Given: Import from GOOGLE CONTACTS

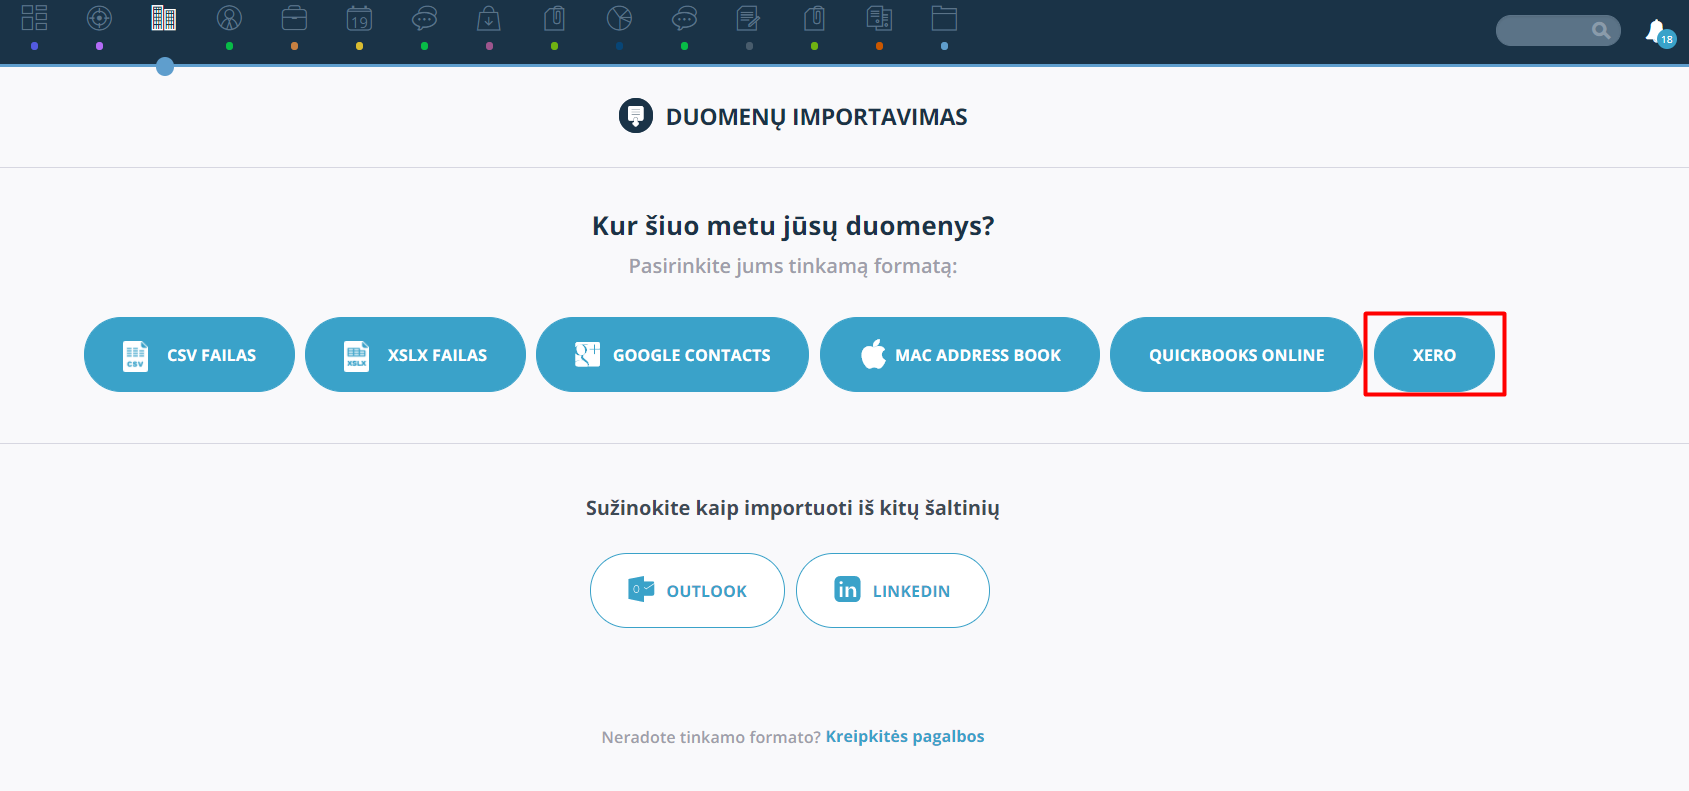Looking at the screenshot, I should coord(672,355).
